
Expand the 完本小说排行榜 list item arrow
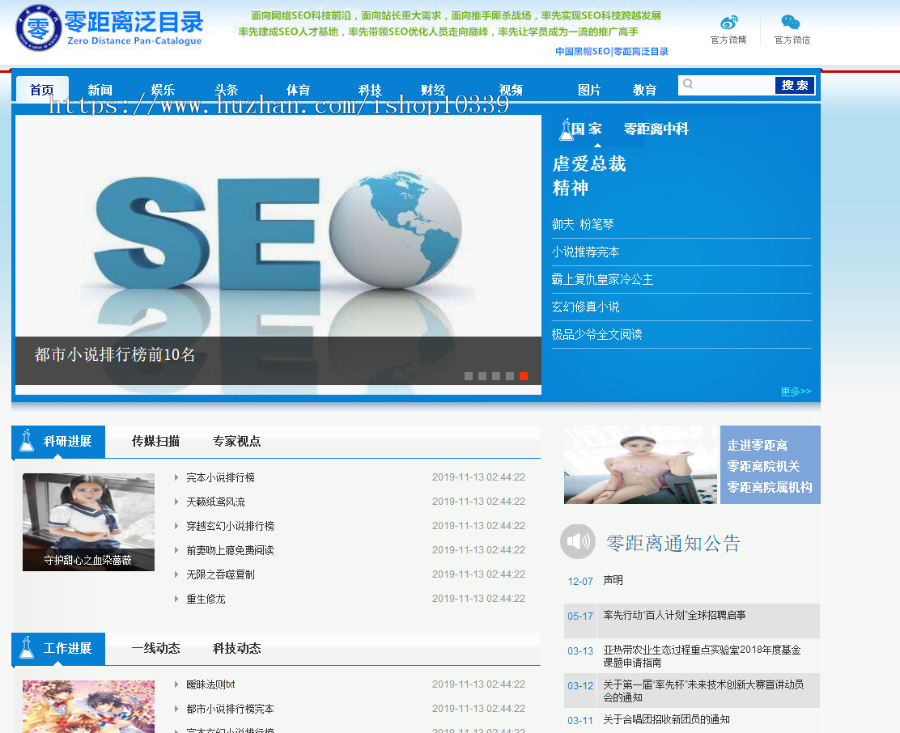coord(177,478)
